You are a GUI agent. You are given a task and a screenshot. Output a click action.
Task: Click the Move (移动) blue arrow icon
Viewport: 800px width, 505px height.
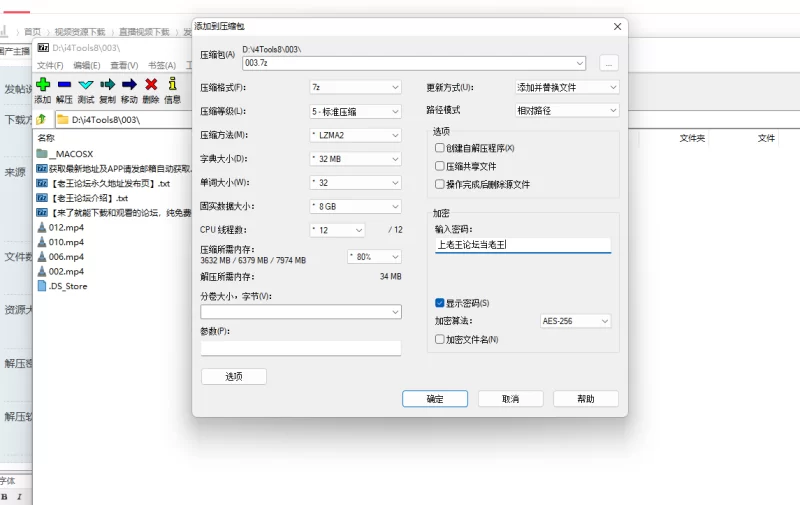click(x=129, y=84)
